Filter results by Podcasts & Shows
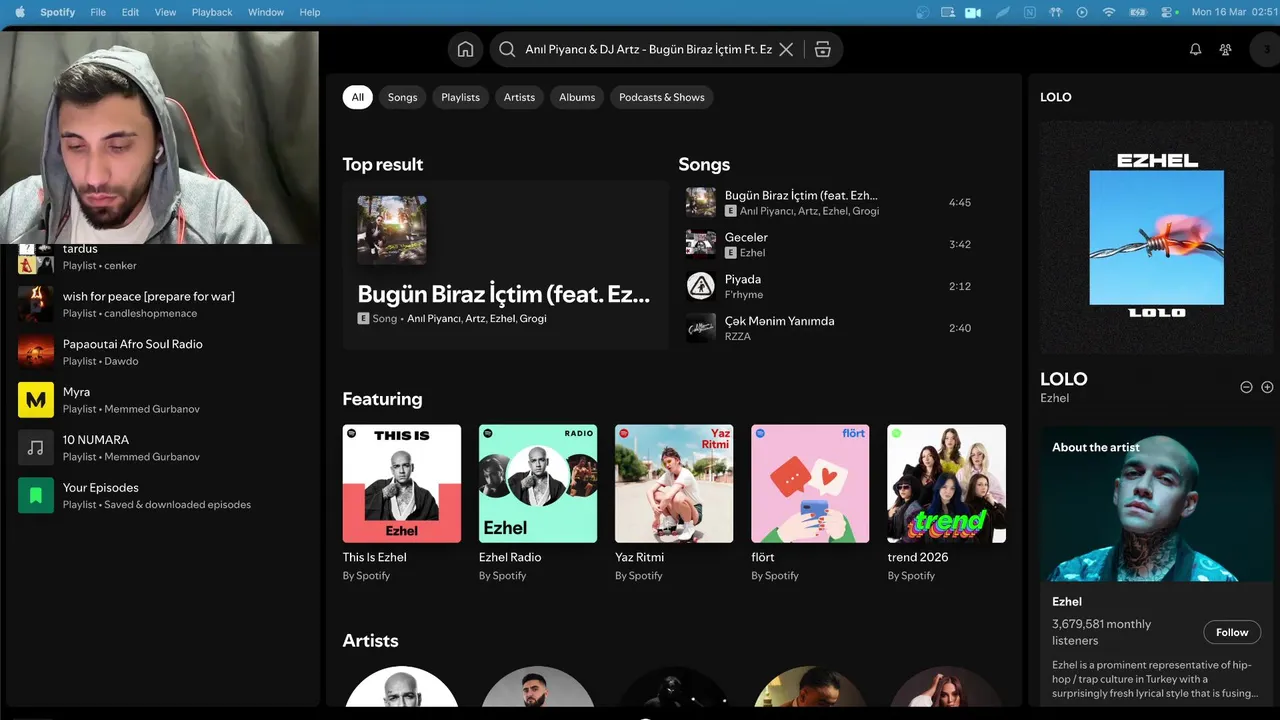This screenshot has height=720, width=1280. pos(662,97)
